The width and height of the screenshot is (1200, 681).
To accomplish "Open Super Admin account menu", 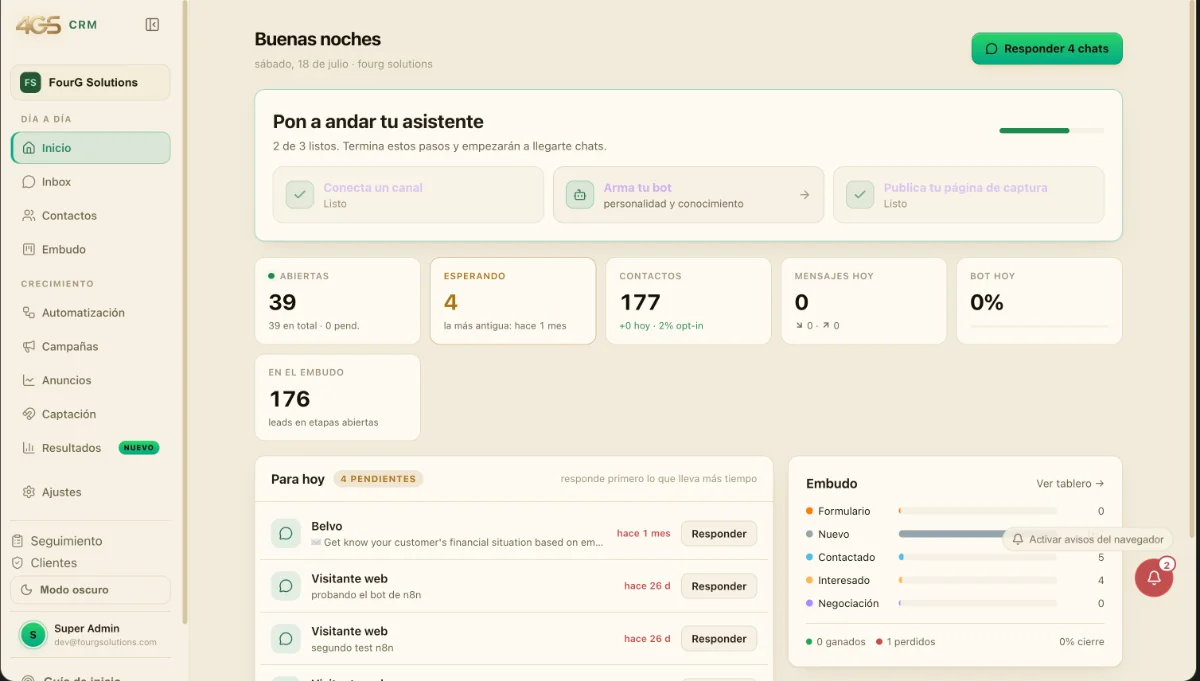I will click(91, 634).
